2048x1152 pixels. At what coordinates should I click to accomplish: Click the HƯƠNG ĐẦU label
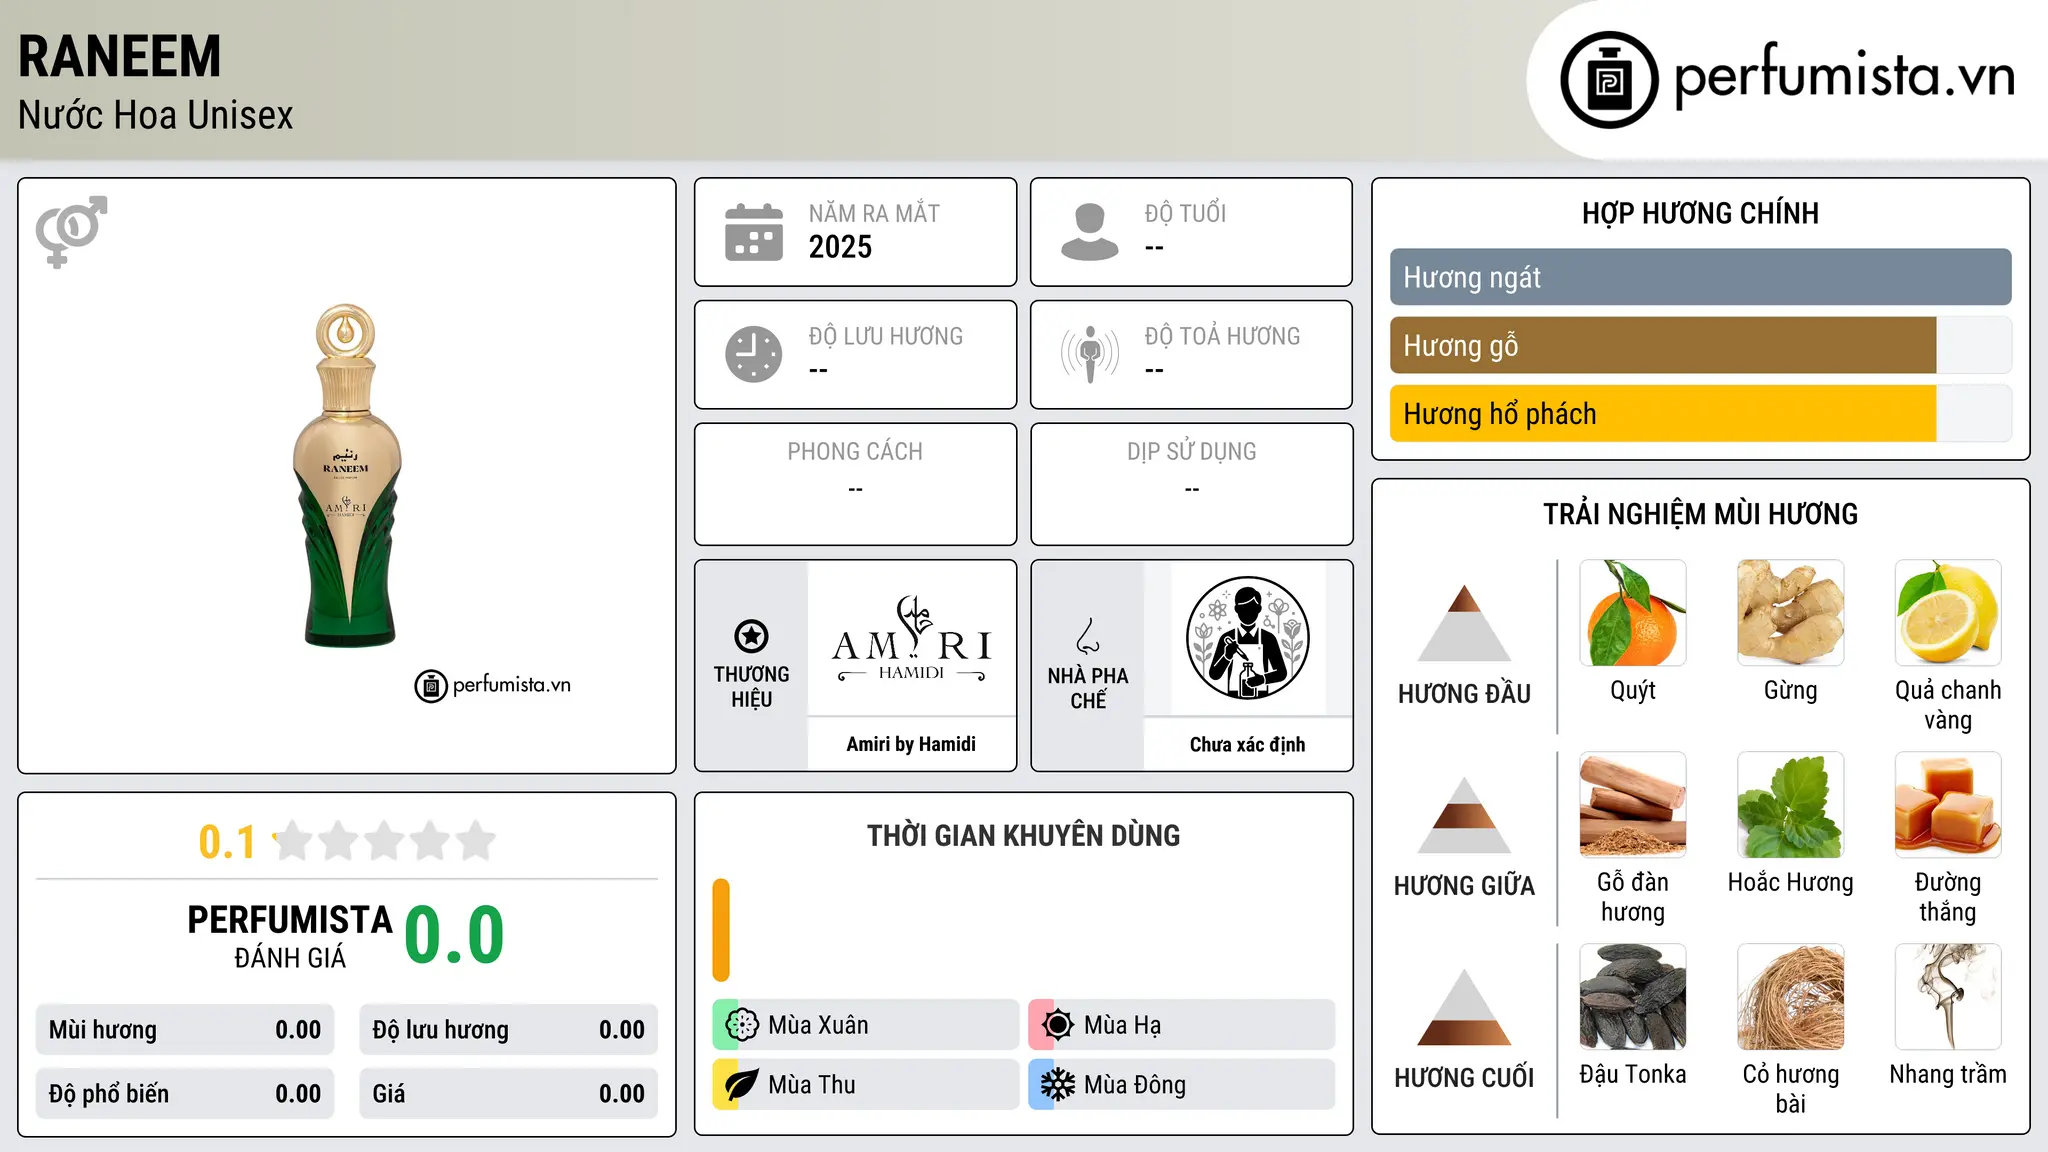click(1464, 694)
